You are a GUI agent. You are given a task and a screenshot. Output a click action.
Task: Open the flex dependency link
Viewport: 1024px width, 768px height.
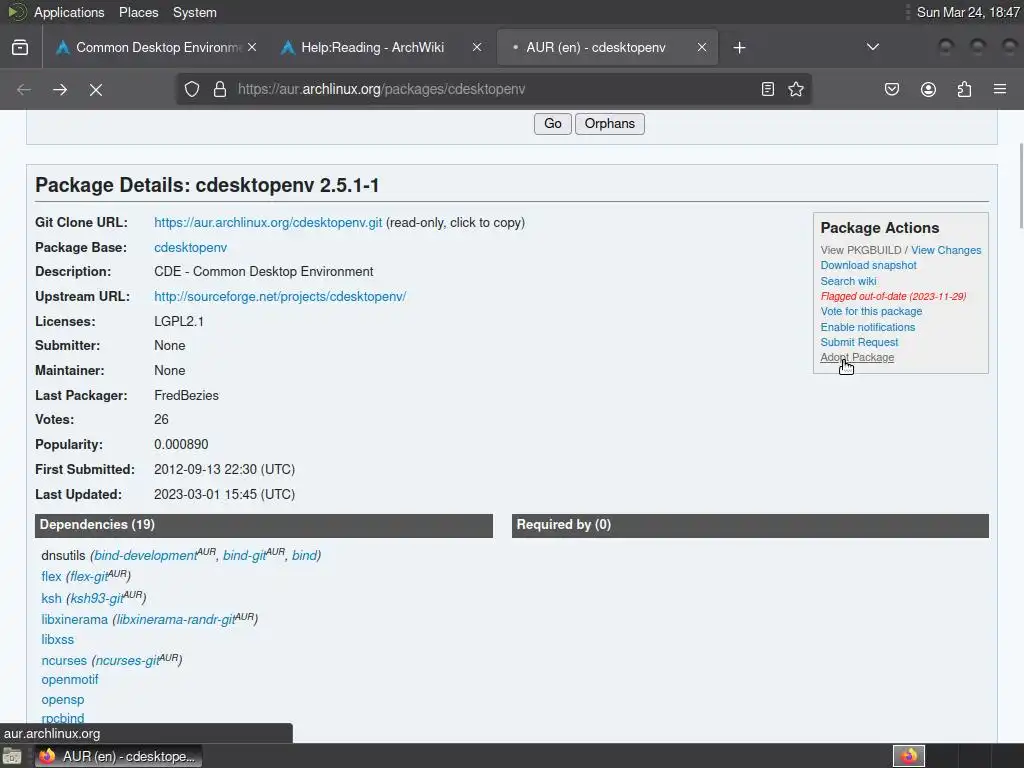(51, 577)
